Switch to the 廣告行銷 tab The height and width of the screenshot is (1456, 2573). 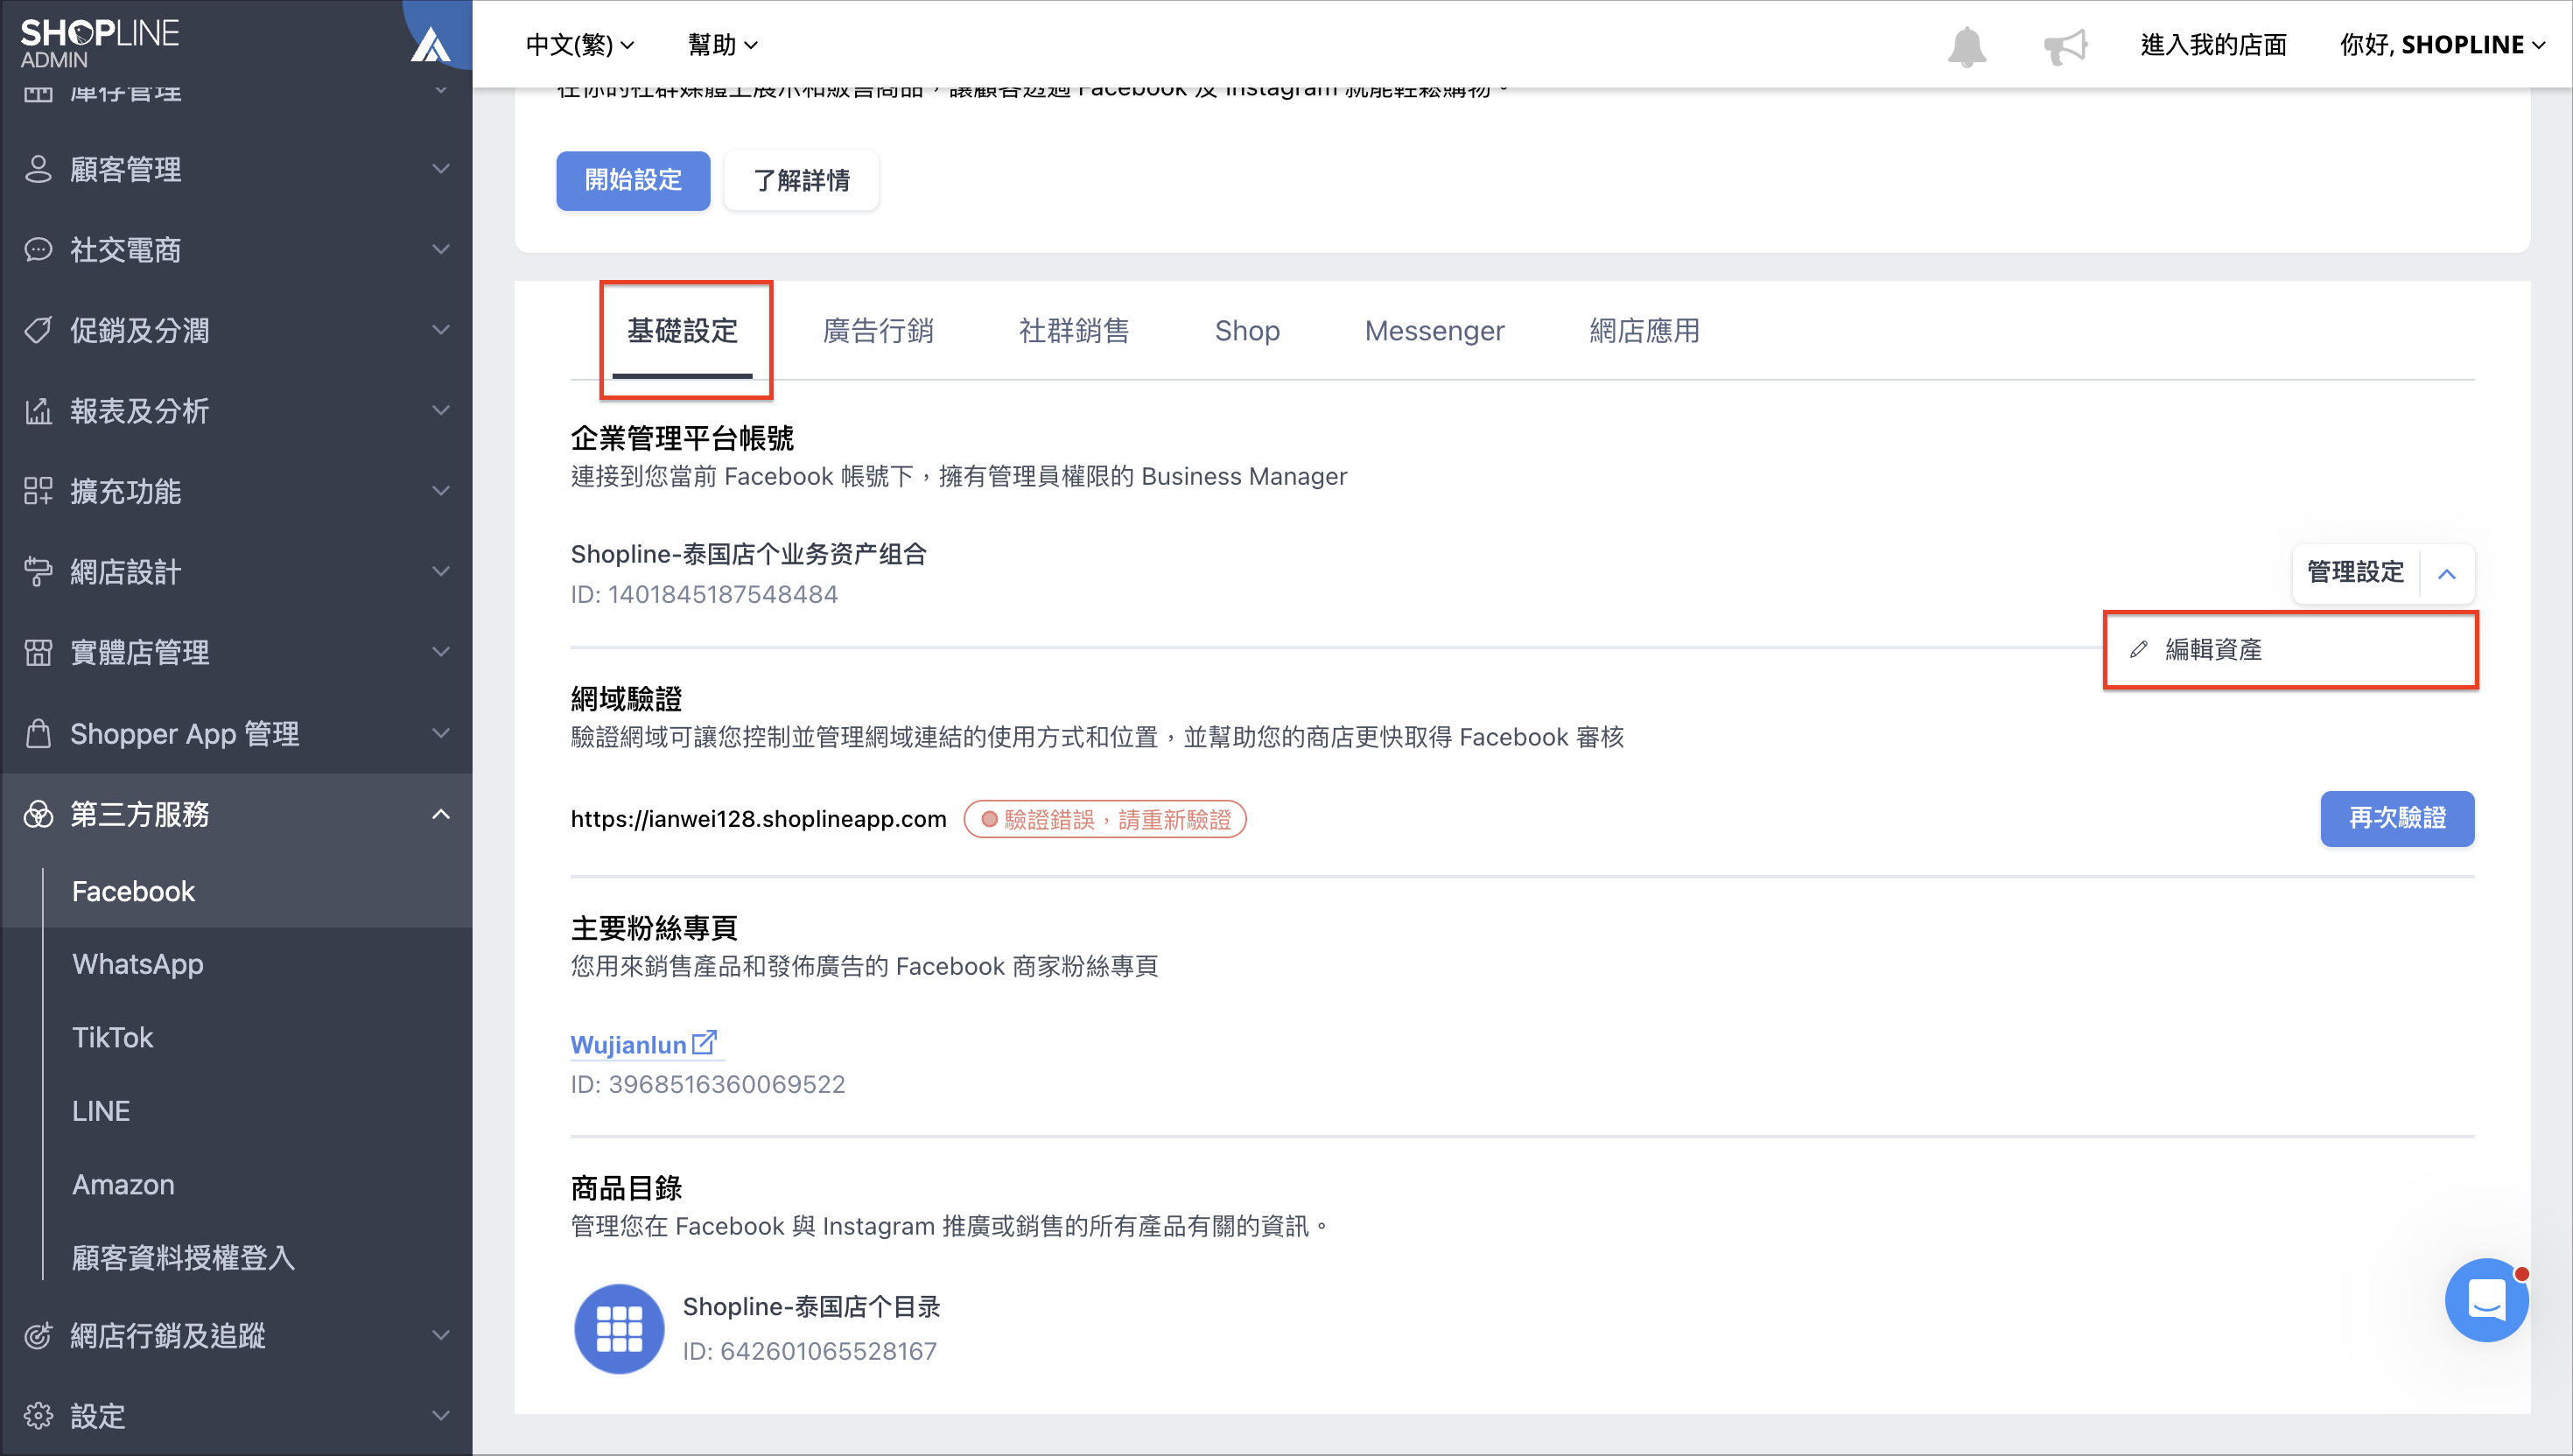point(878,331)
